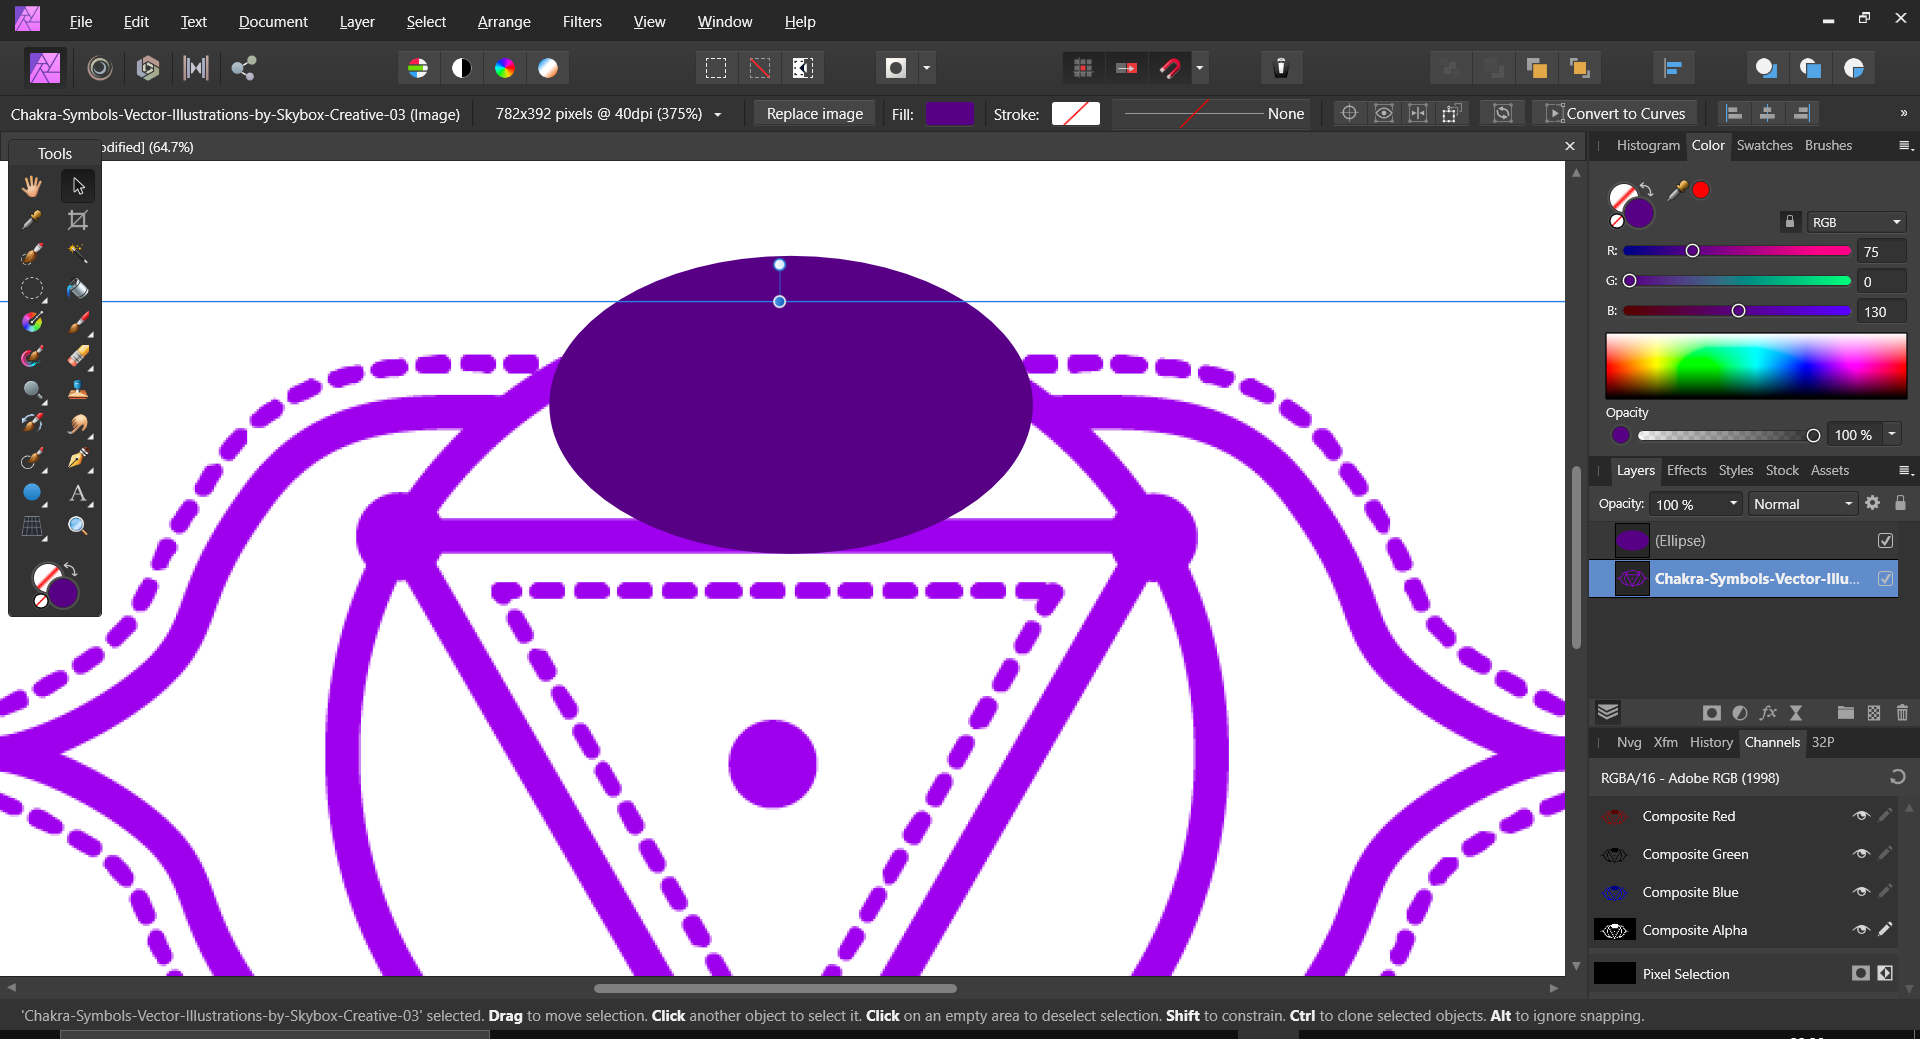Image resolution: width=1920 pixels, height=1039 pixels.
Task: Select the Paint Brush tool
Action: (x=78, y=322)
